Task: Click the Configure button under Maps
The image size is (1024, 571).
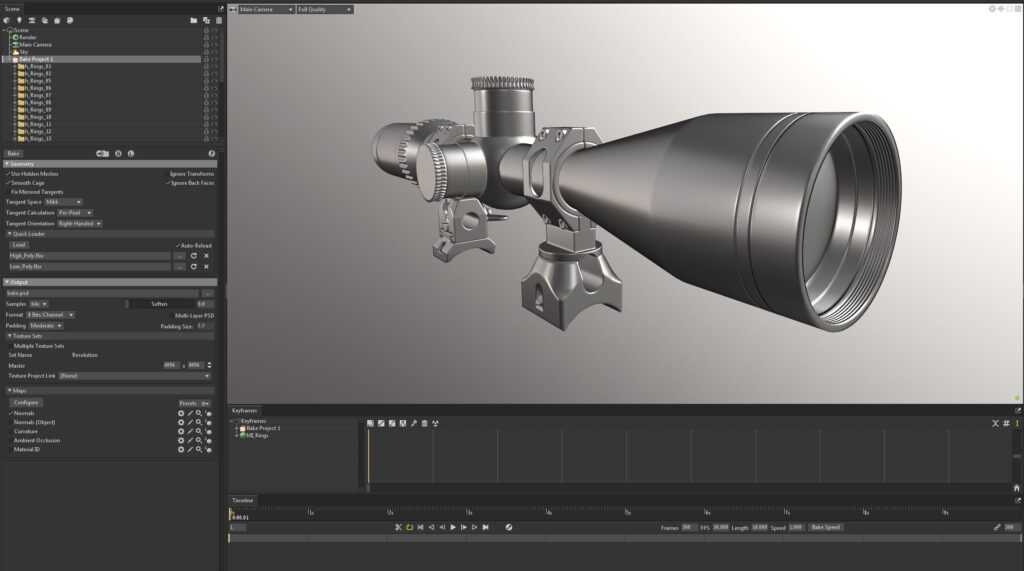Action: click(x=27, y=403)
